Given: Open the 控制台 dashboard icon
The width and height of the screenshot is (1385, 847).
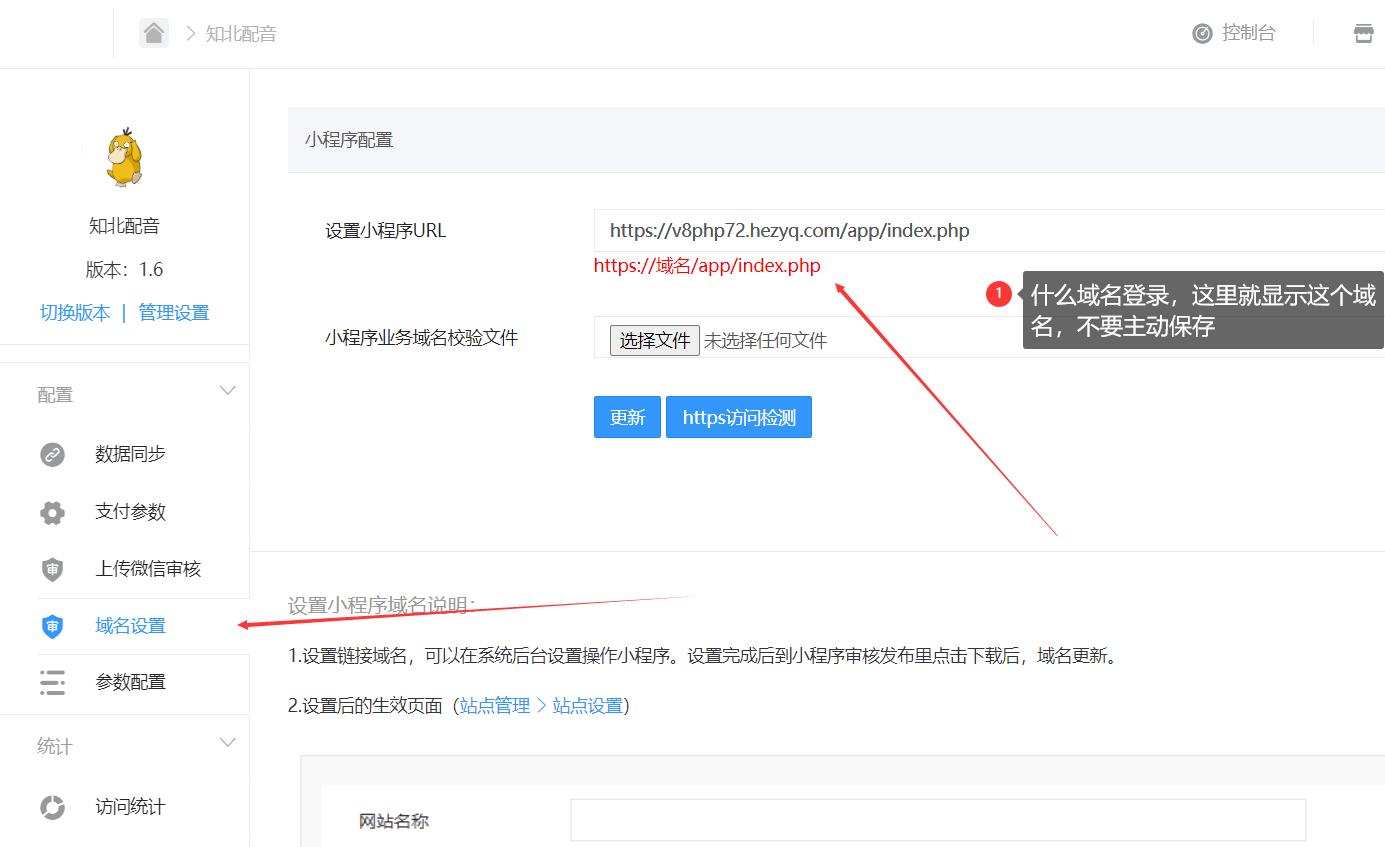Looking at the screenshot, I should tap(1202, 34).
